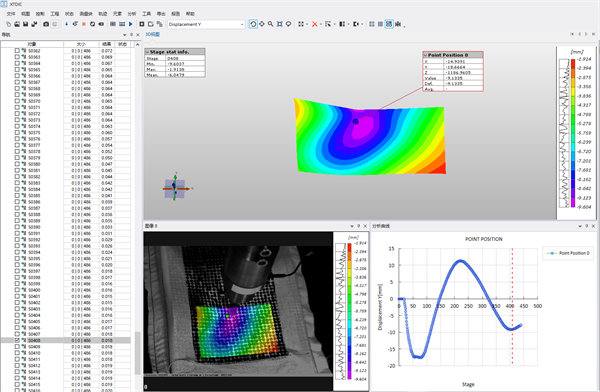Select the pan move tool icon
Screen dimensions: 600x392
tap(262, 24)
